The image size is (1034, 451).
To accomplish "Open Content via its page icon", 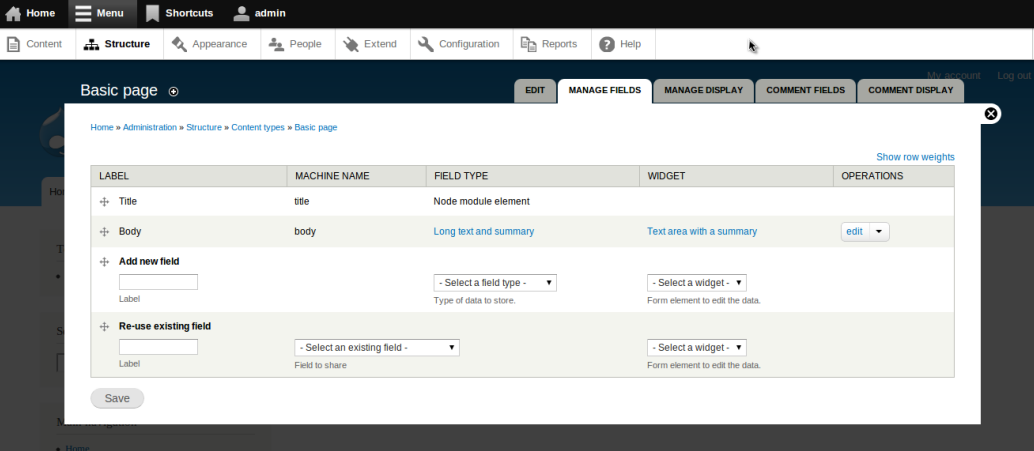I will pyautogui.click(x=13, y=44).
